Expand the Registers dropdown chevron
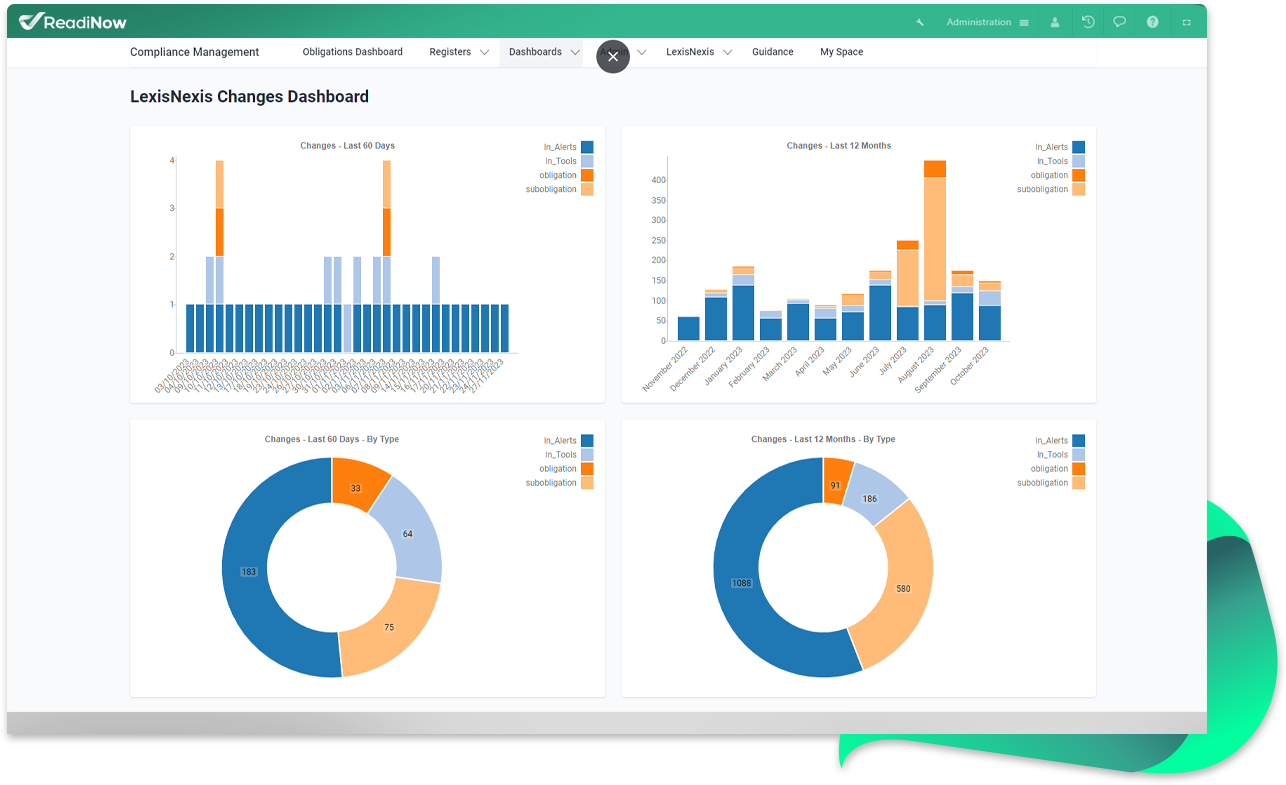This screenshot has width=1286, height=785. tap(484, 52)
